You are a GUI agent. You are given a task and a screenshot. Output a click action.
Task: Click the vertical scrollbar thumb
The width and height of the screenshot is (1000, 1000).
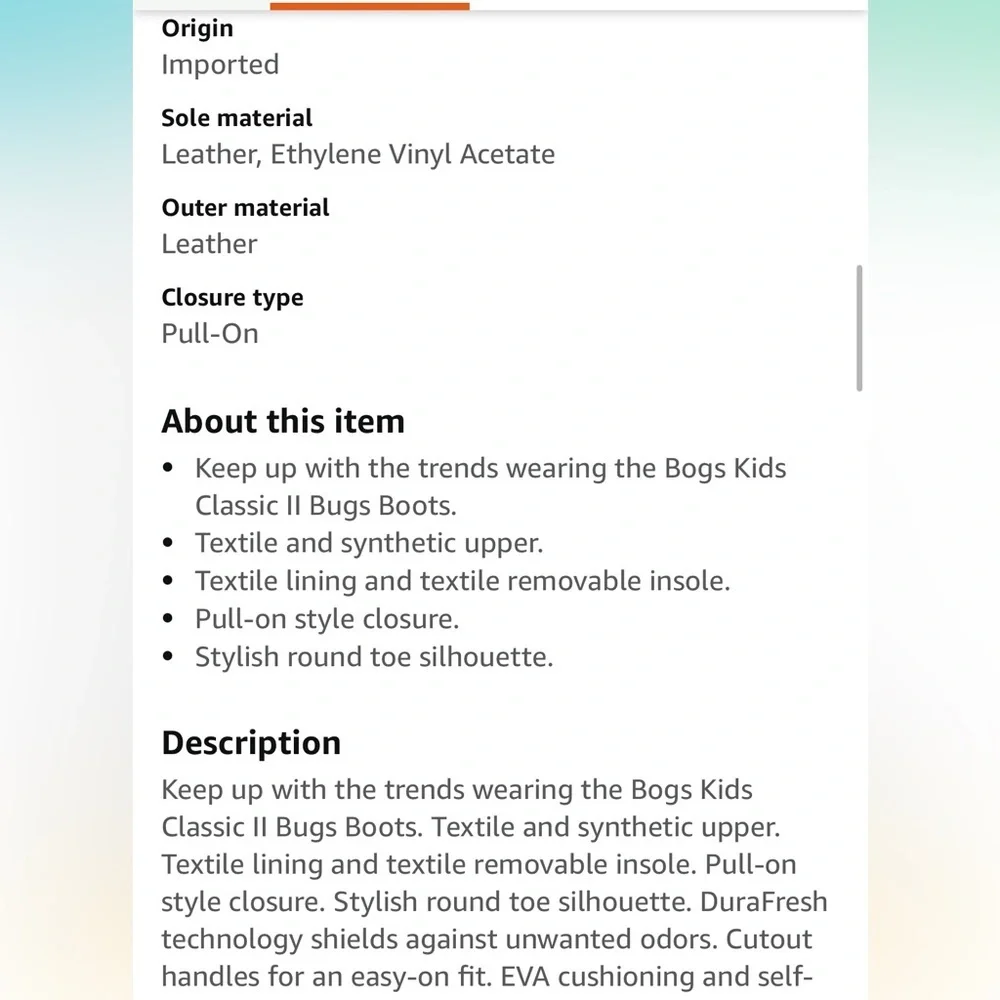(859, 328)
